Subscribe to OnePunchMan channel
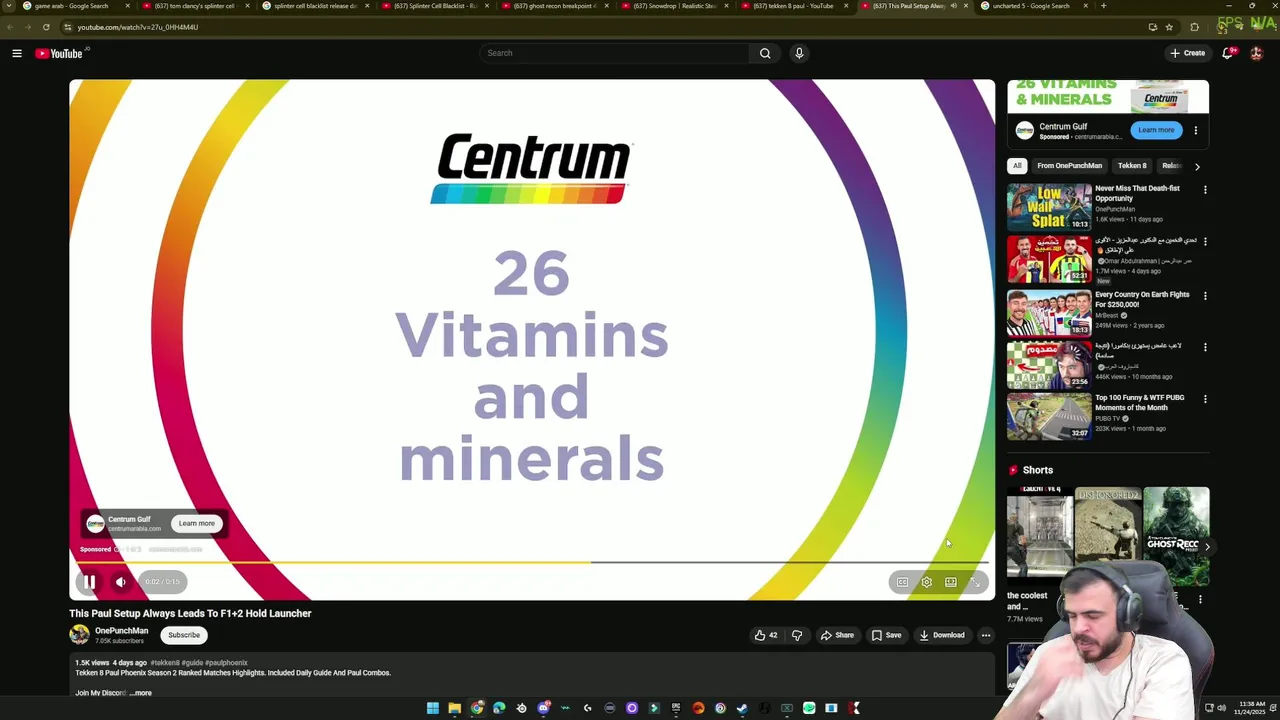 point(184,635)
